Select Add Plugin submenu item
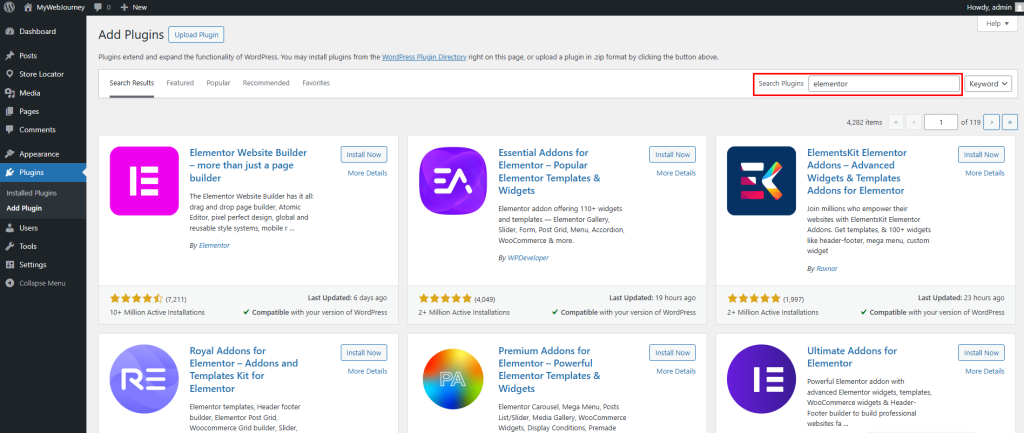The height and width of the screenshot is (433, 1024). click(x=24, y=208)
